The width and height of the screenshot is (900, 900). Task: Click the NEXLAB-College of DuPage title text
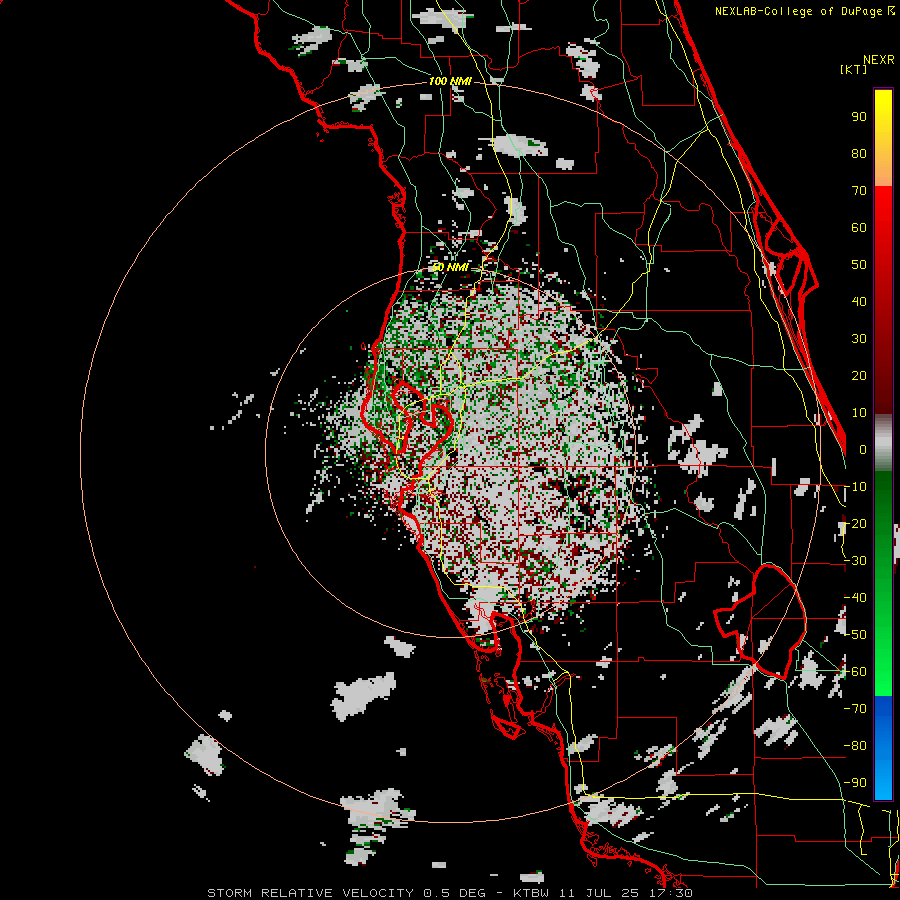click(x=803, y=11)
